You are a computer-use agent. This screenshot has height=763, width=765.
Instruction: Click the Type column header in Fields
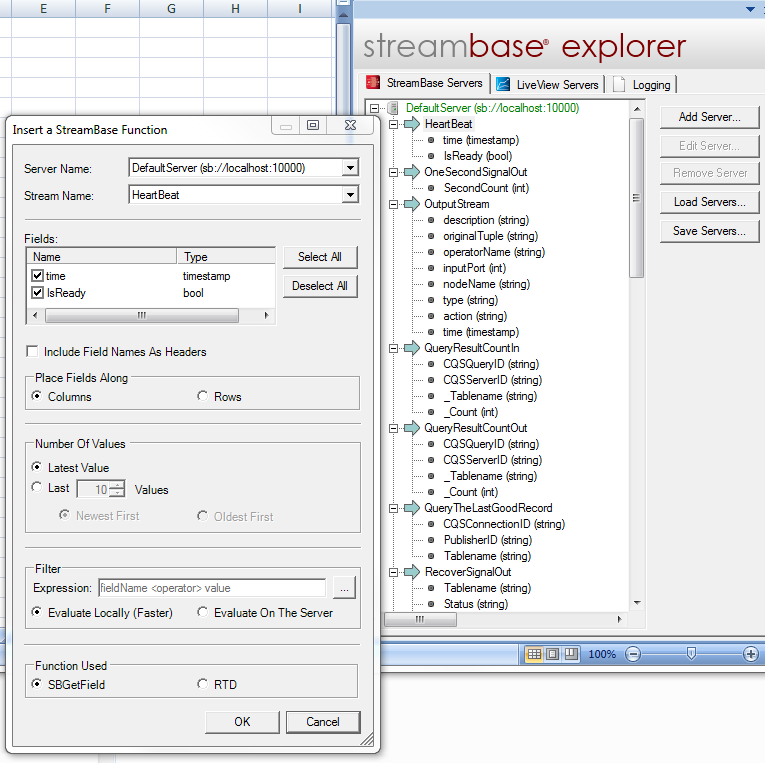pyautogui.click(x=226, y=257)
